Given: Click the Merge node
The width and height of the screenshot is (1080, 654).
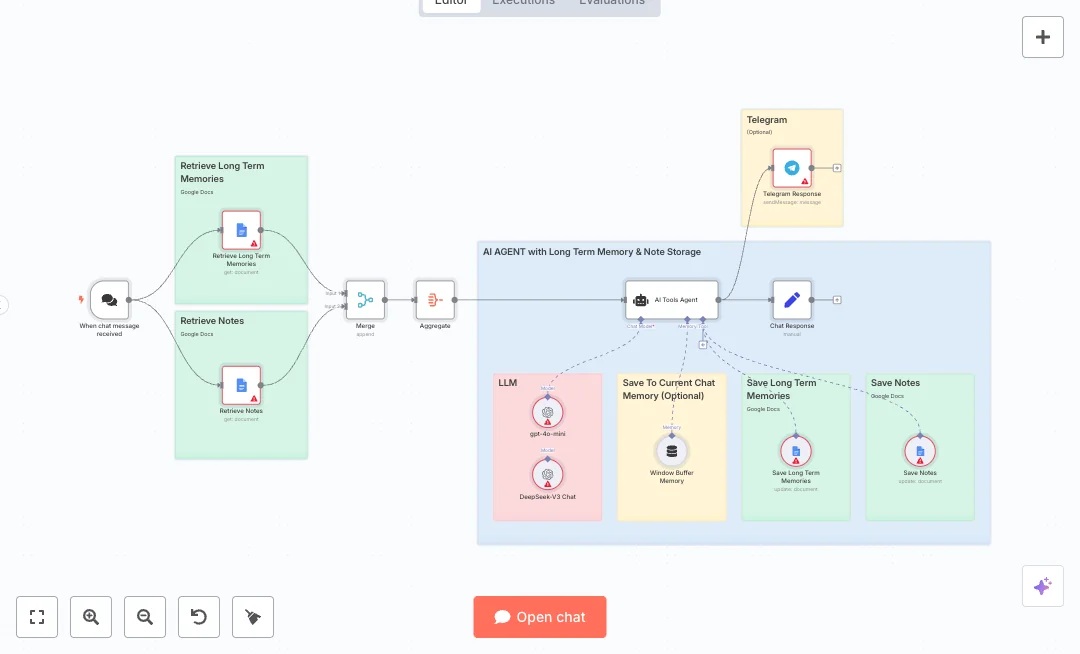Looking at the screenshot, I should coord(365,299).
